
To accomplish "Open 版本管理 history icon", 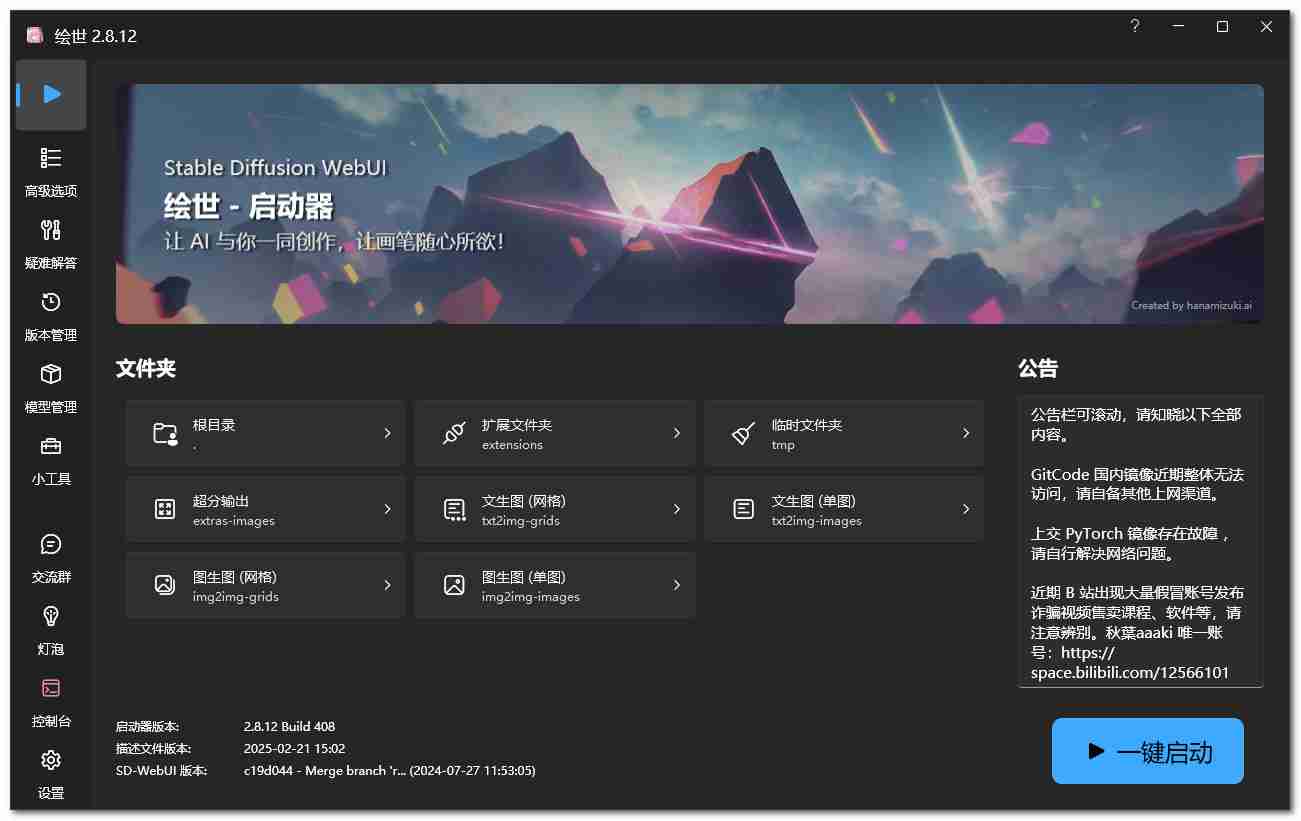I will tap(51, 303).
